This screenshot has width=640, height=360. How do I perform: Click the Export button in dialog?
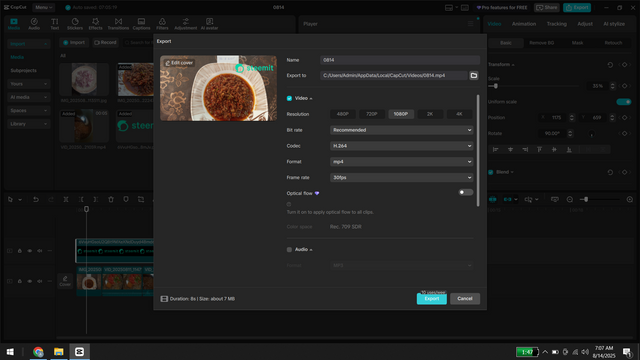pos(431,299)
